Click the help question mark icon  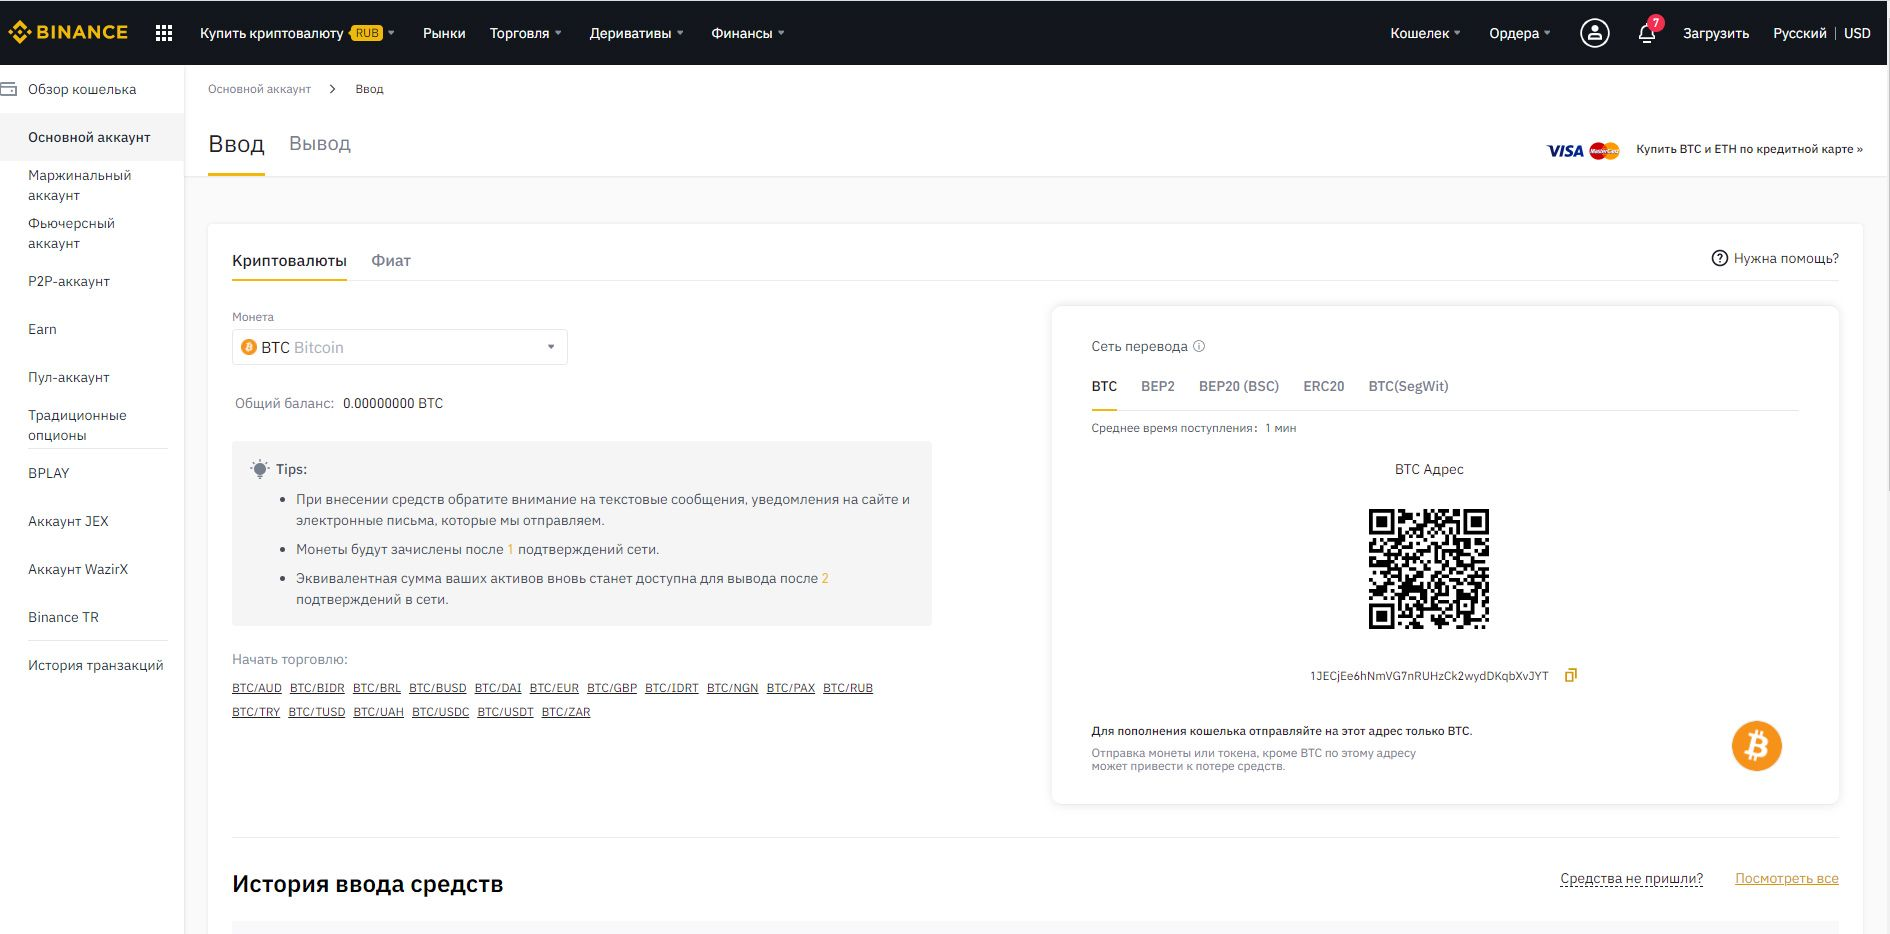(1719, 258)
